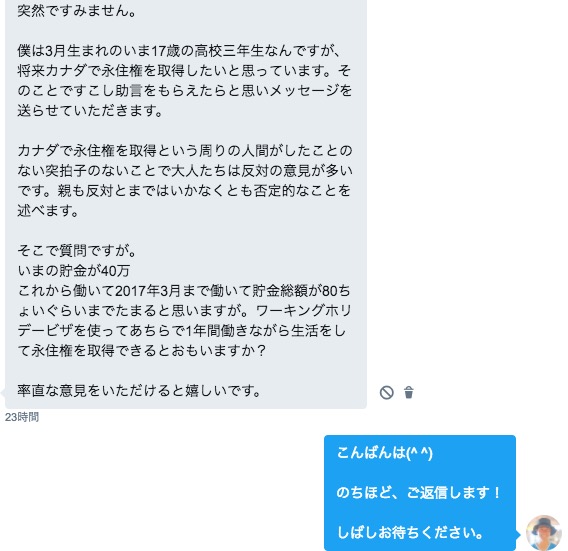Open the sender's avatar with the hat
The image size is (568, 551).
(x=544, y=533)
